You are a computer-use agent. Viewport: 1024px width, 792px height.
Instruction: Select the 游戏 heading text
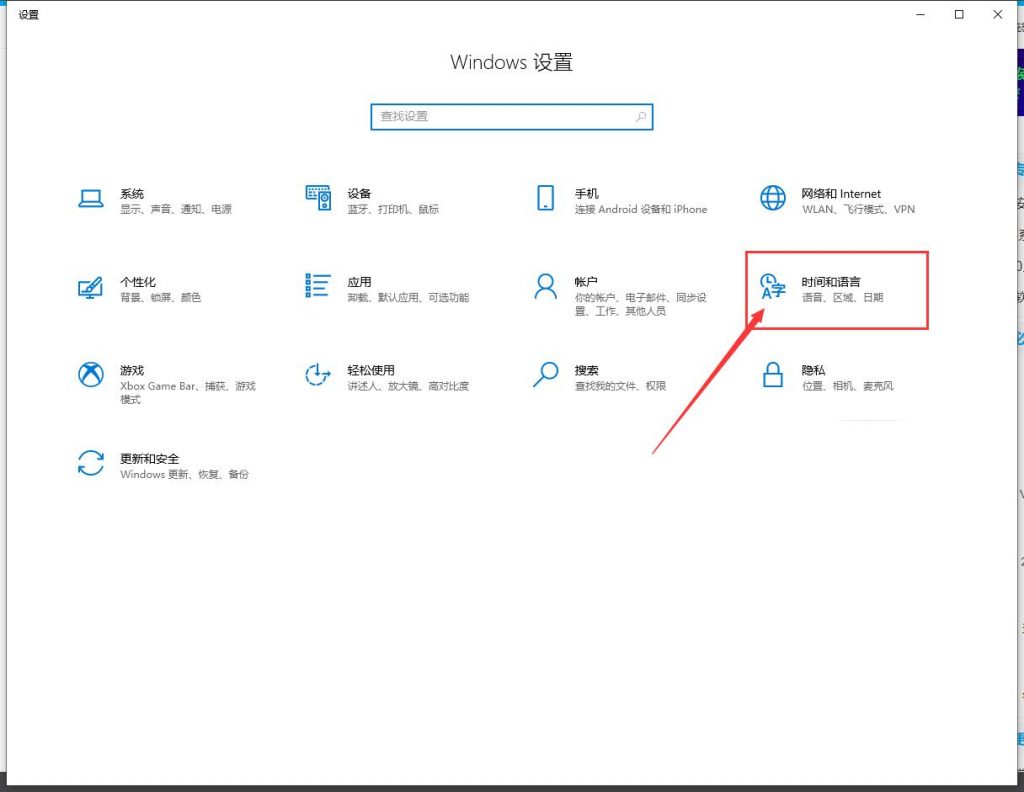click(132, 370)
